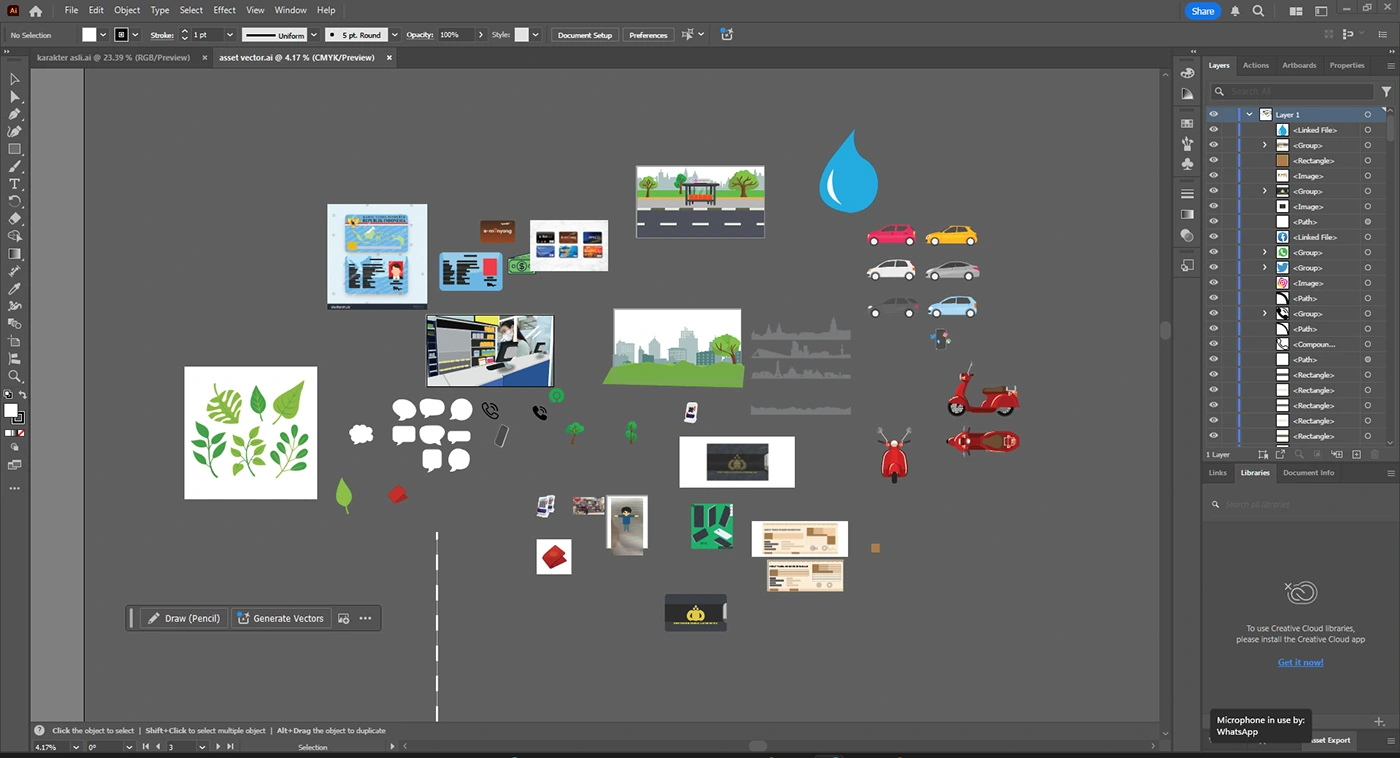Open the graphic Style dropdown

[x=535, y=35]
